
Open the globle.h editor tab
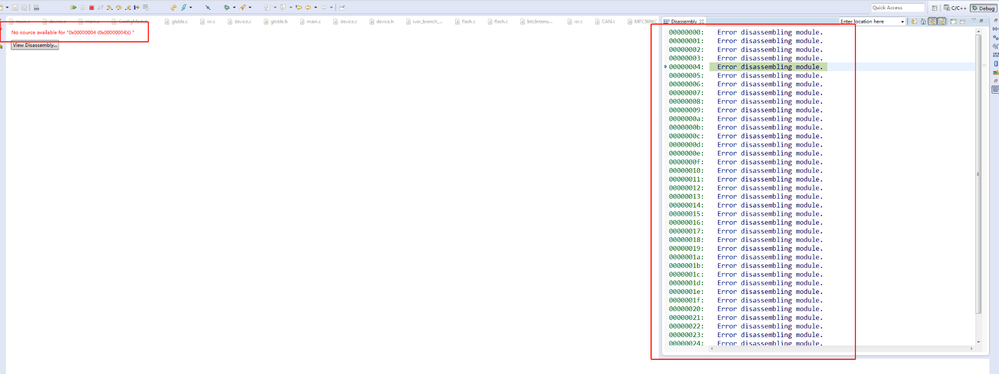point(275,22)
